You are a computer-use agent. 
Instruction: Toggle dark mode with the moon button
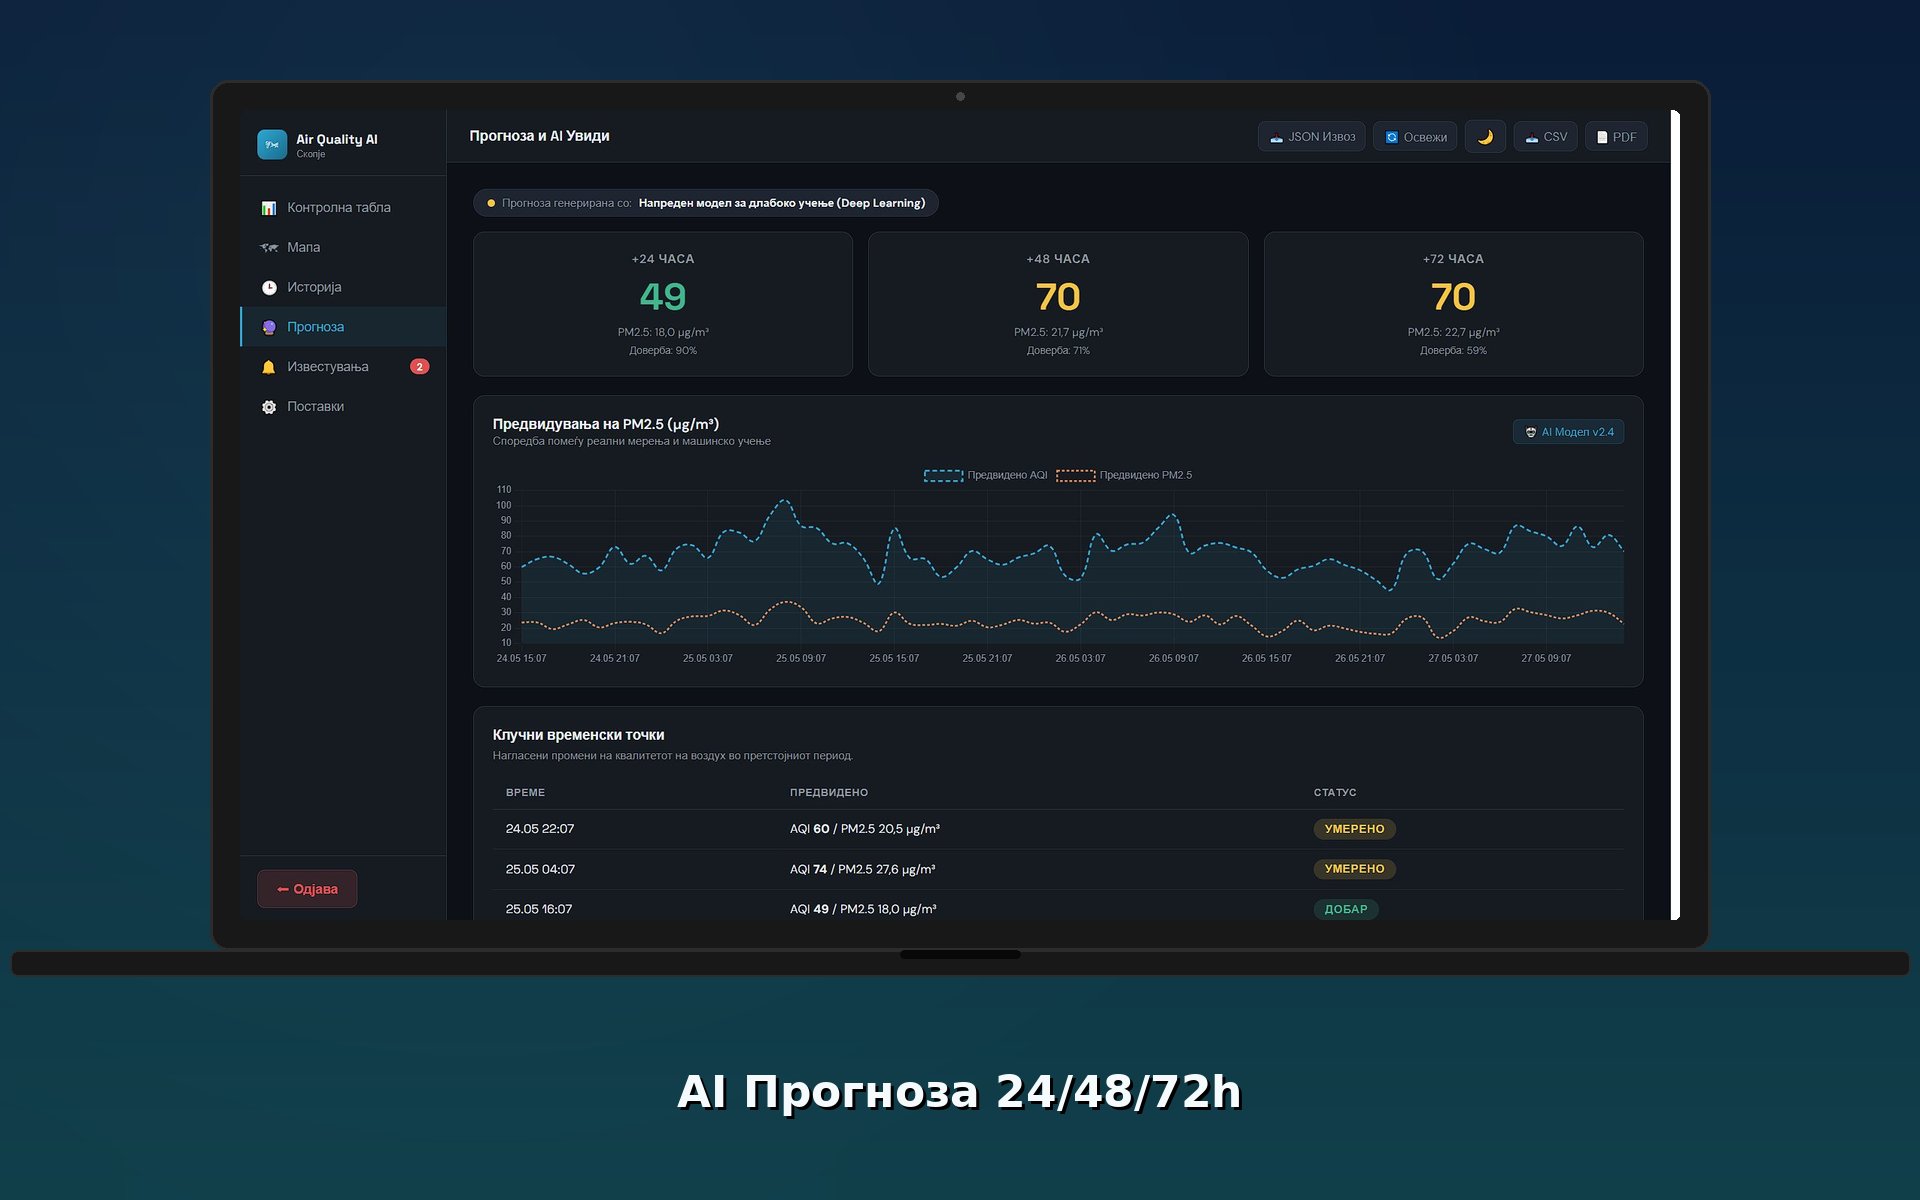pyautogui.click(x=1485, y=137)
